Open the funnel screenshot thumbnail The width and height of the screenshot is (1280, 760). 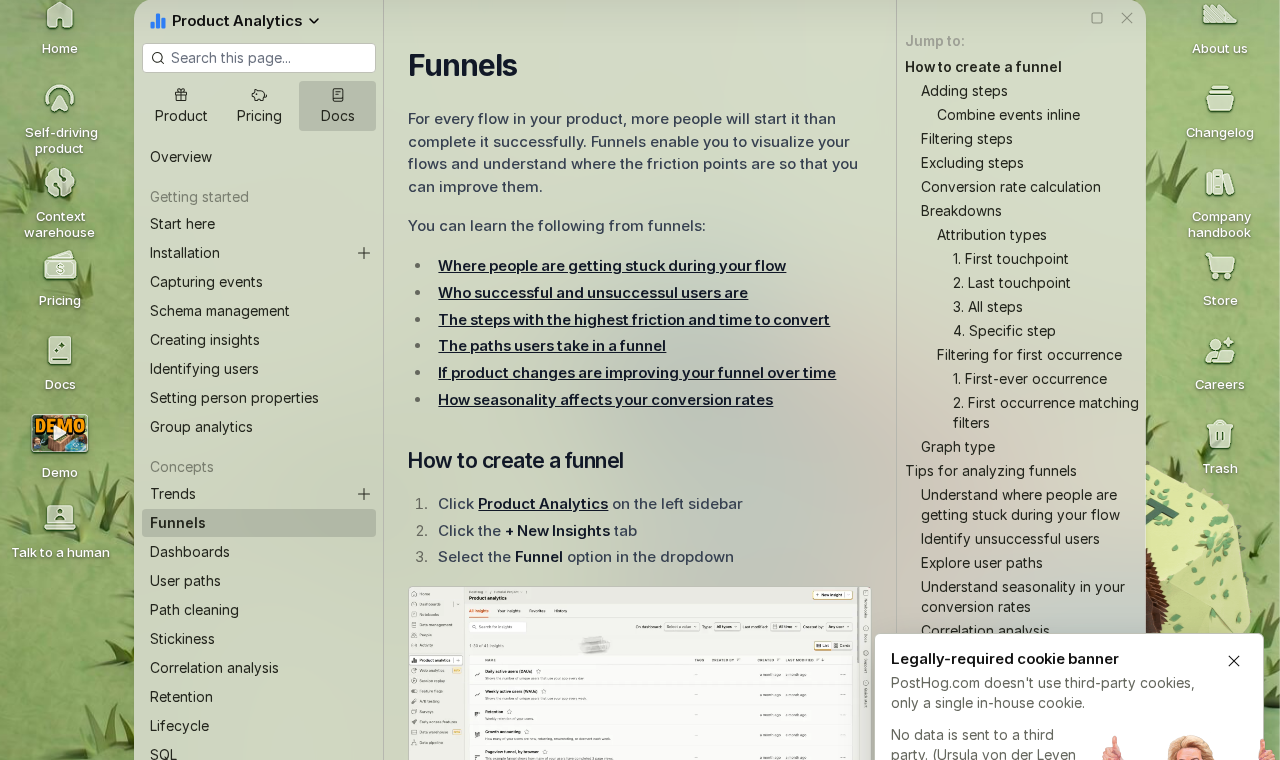coord(640,673)
